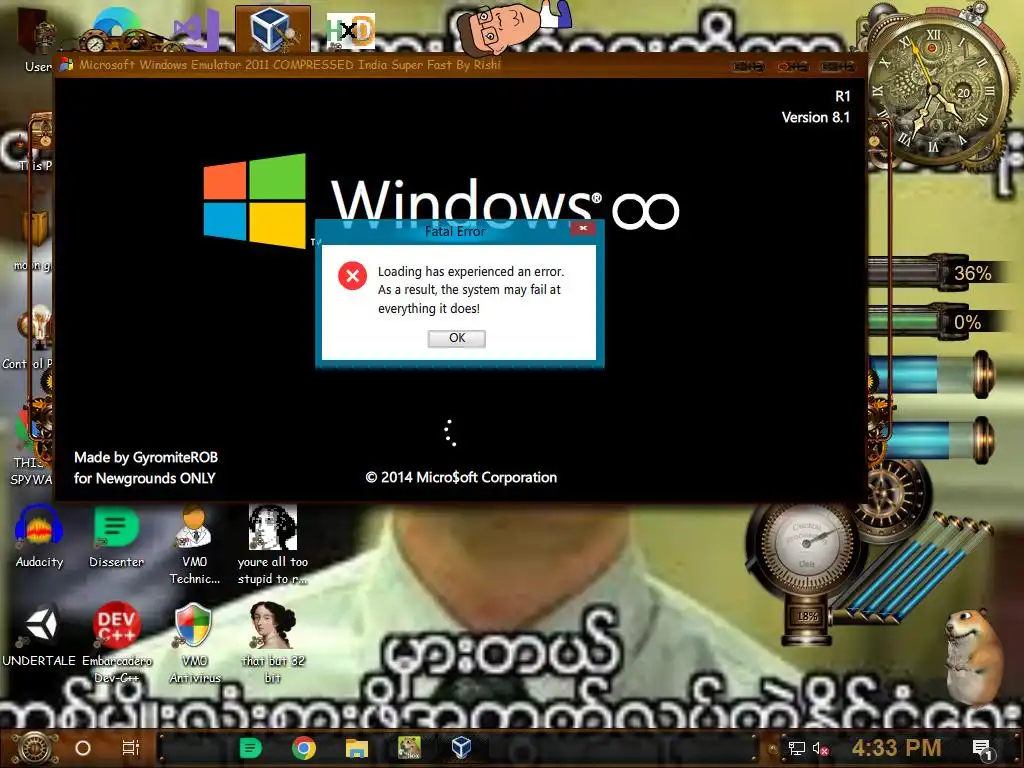Open File Explorer from taskbar
The width and height of the screenshot is (1024, 768).
357,748
